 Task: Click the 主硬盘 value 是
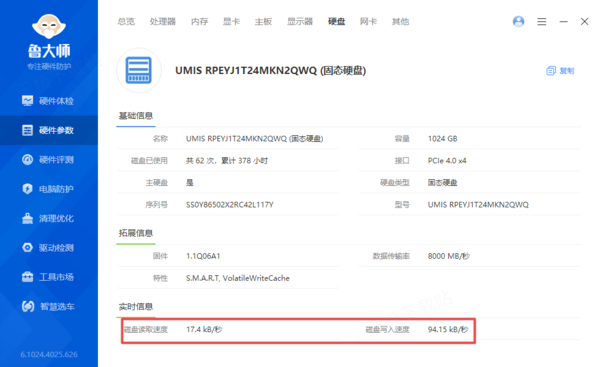pos(189,183)
